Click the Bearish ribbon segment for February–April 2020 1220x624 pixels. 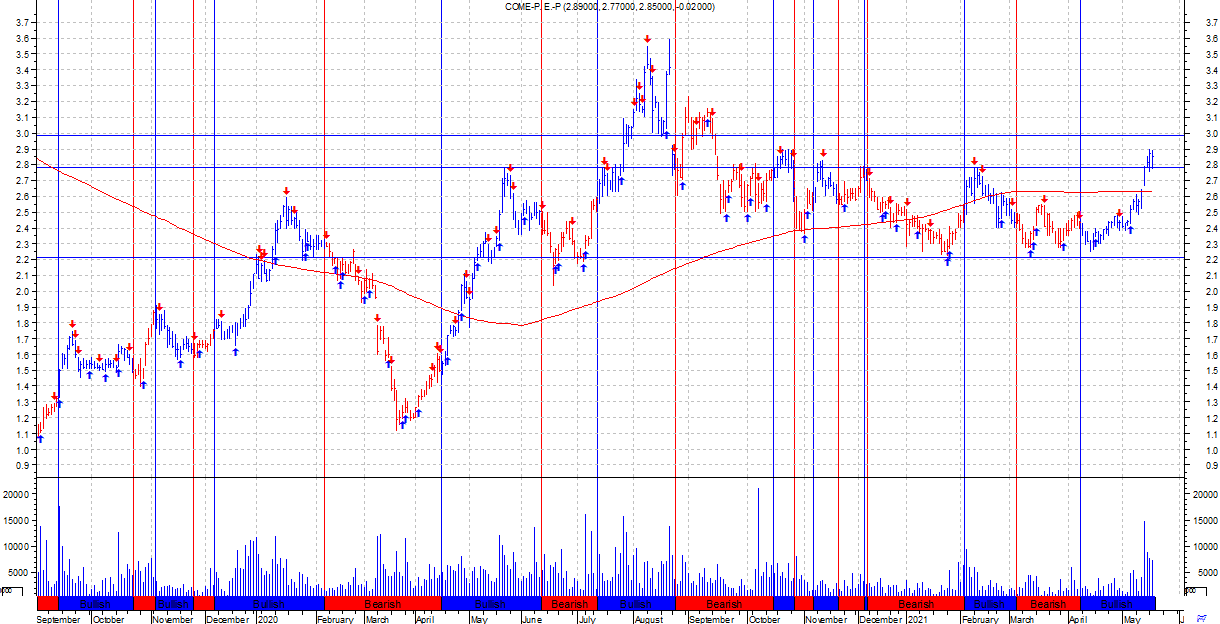[382, 603]
